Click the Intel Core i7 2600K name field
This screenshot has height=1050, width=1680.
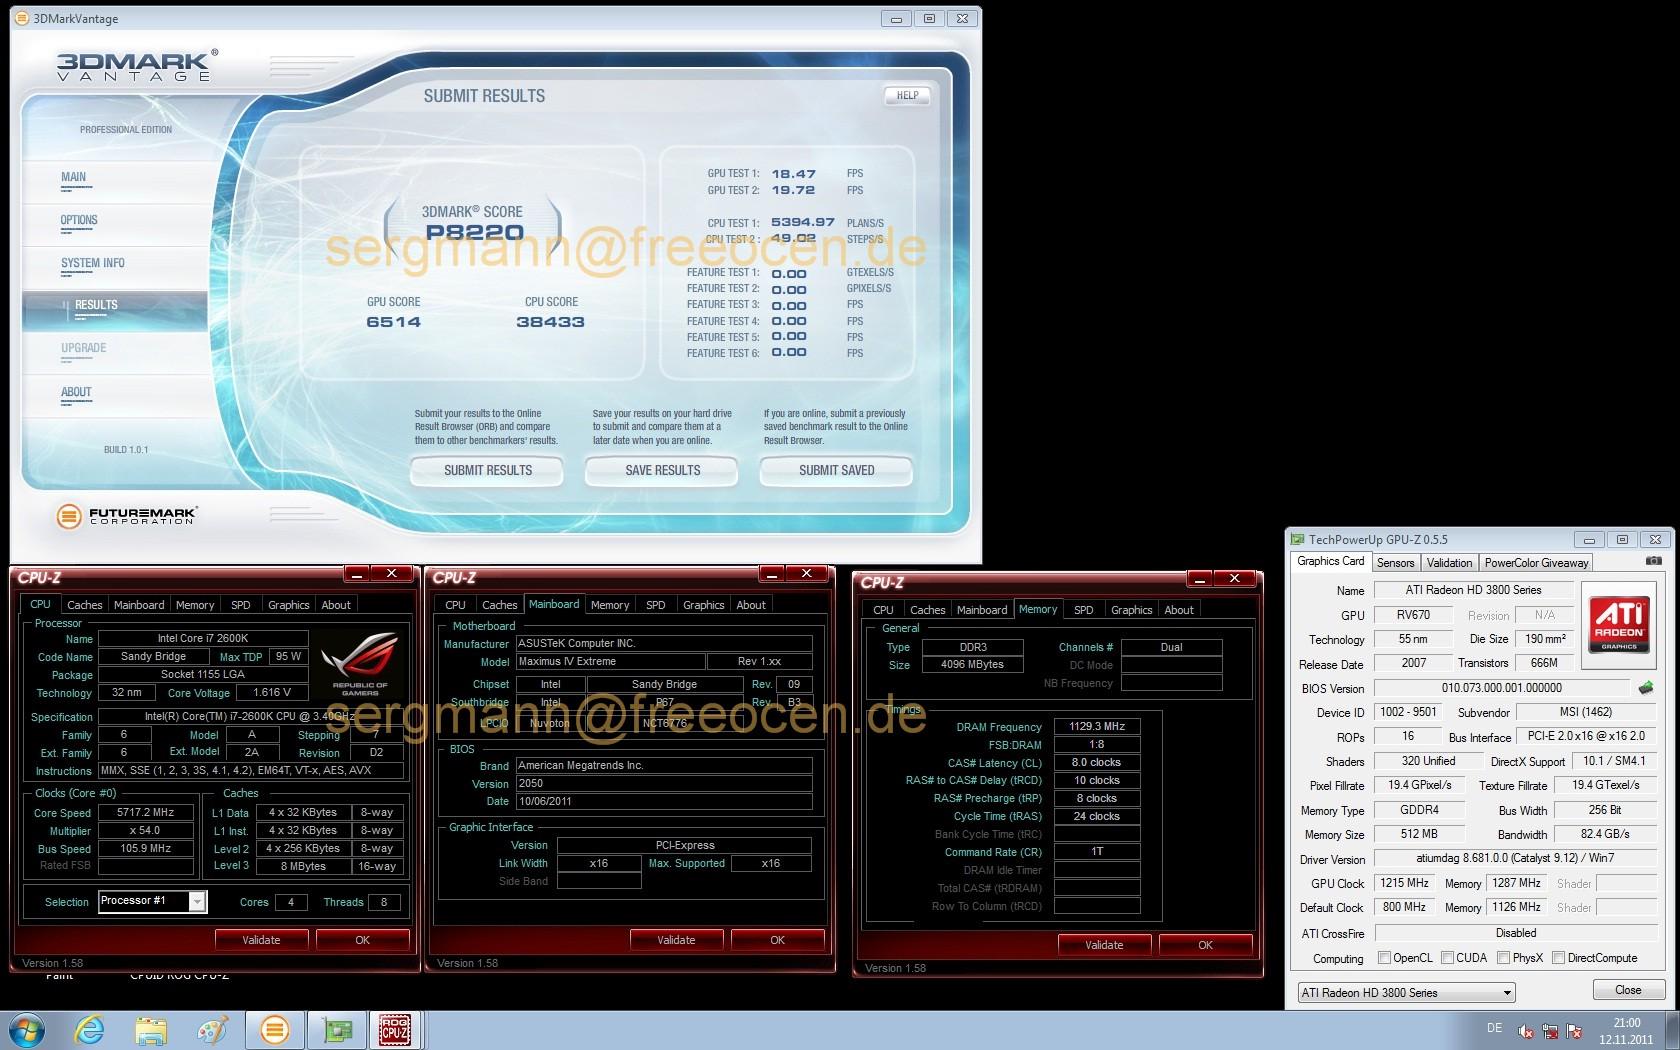tap(203, 638)
